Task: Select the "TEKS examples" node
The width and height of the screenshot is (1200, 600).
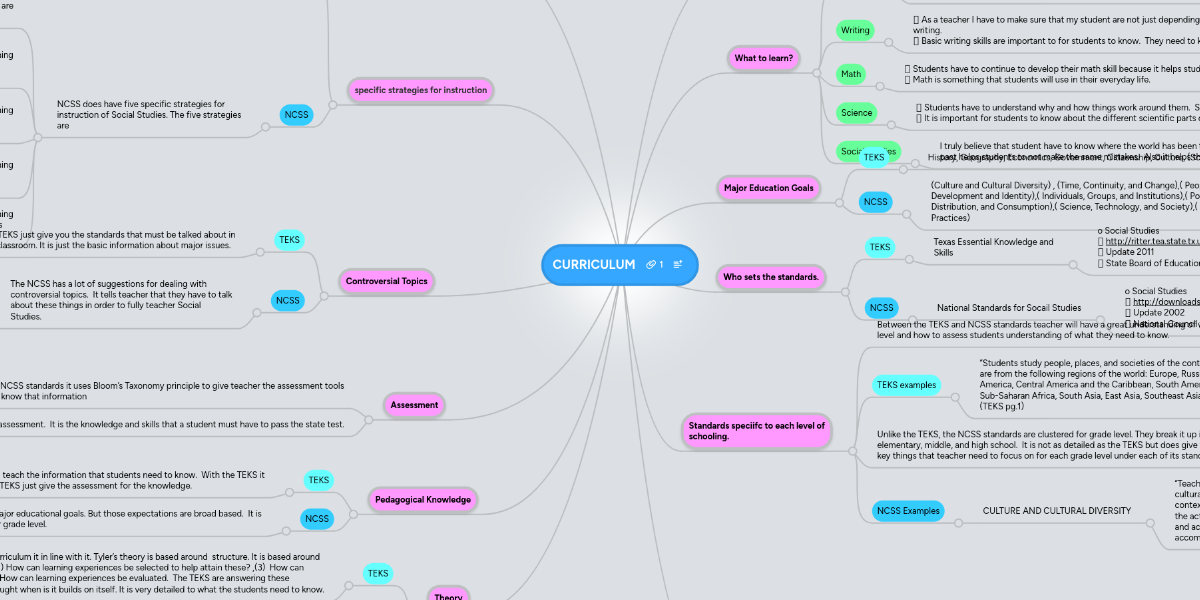Action: 905,384
